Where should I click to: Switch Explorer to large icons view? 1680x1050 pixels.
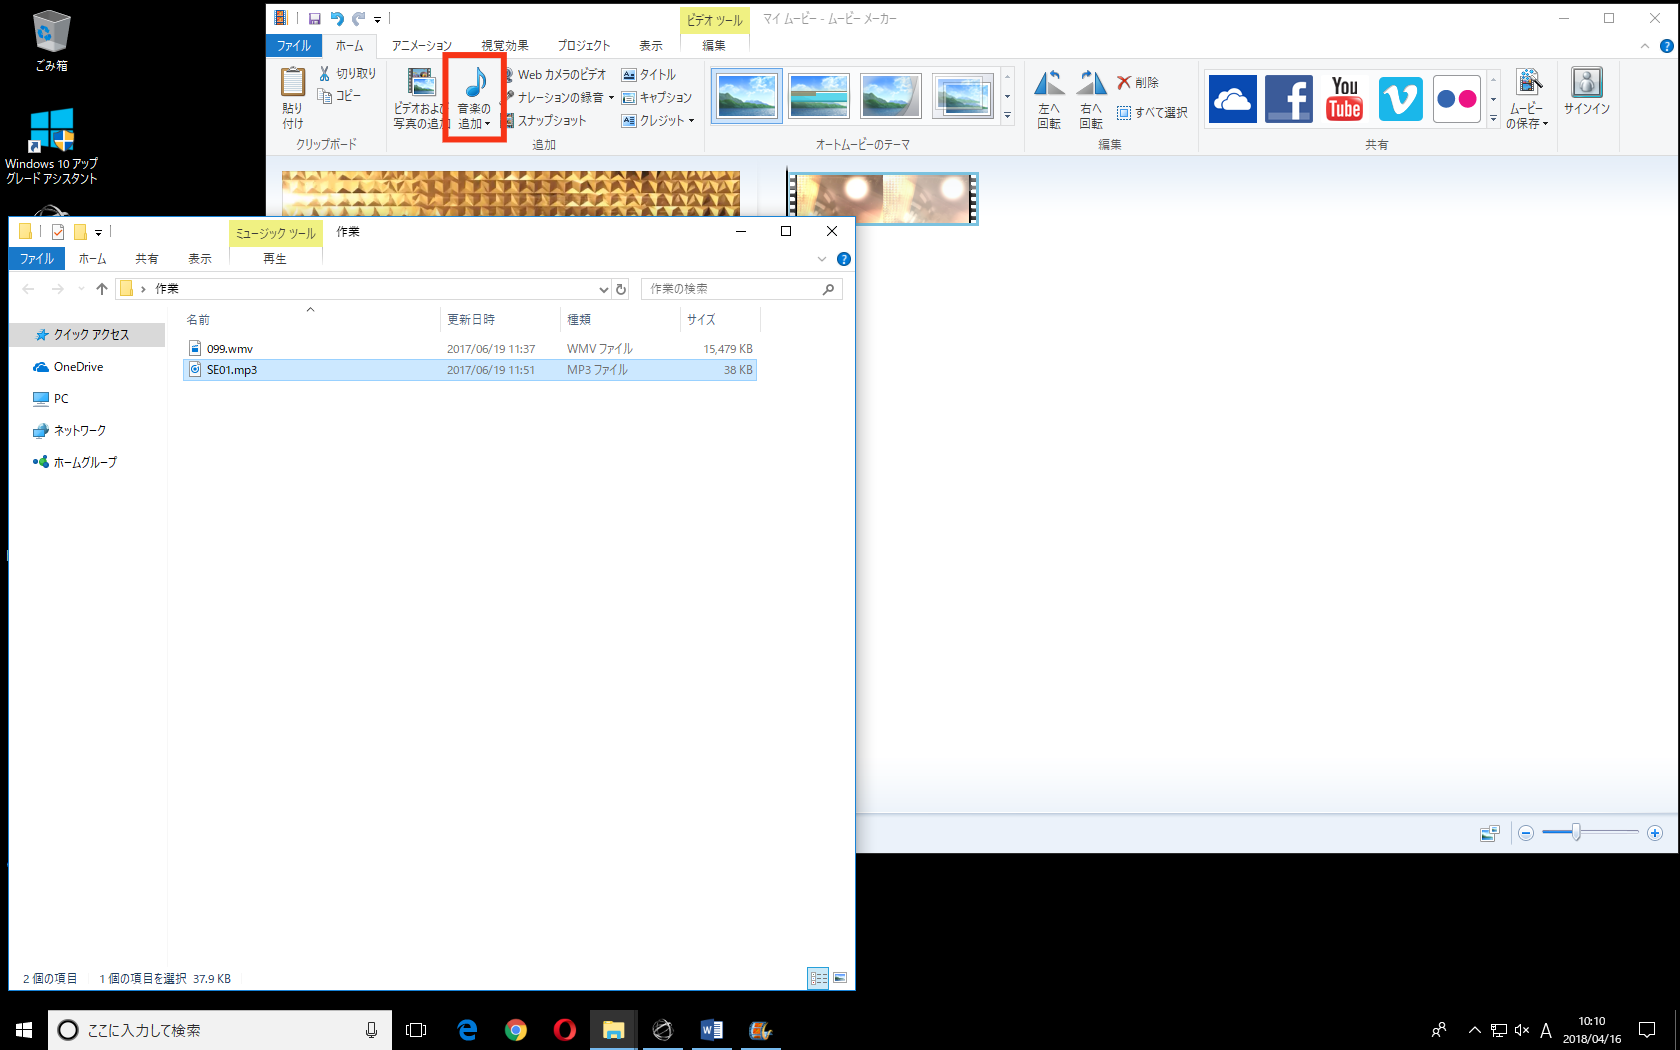point(840,978)
